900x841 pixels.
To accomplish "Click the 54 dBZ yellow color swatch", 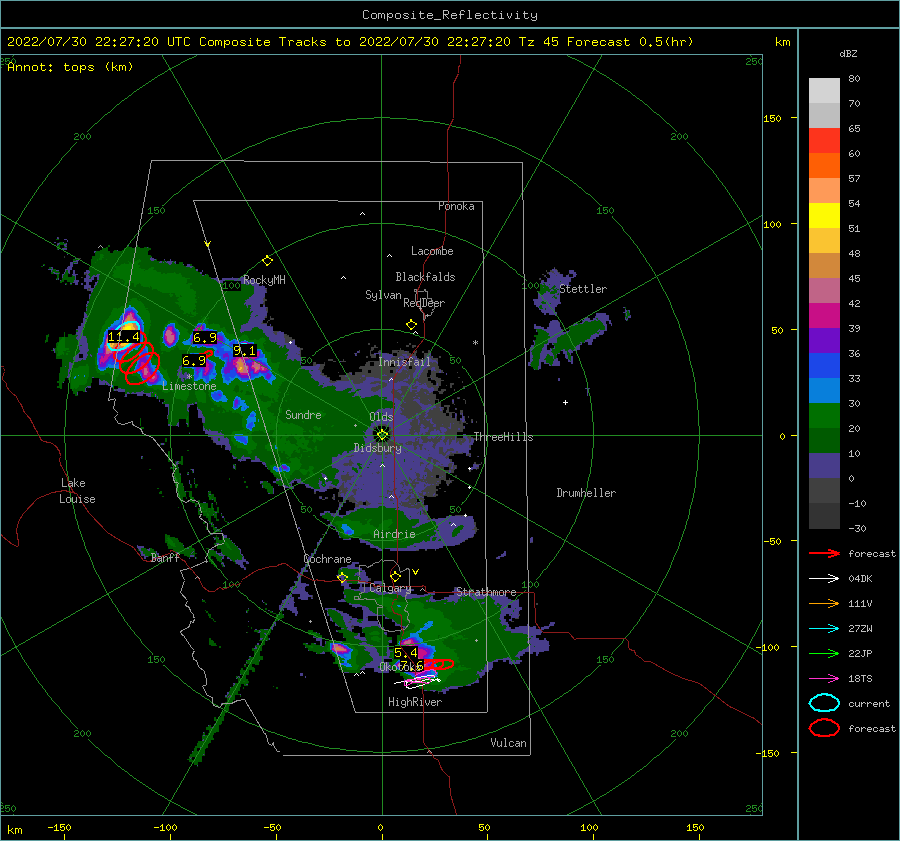I will click(824, 216).
